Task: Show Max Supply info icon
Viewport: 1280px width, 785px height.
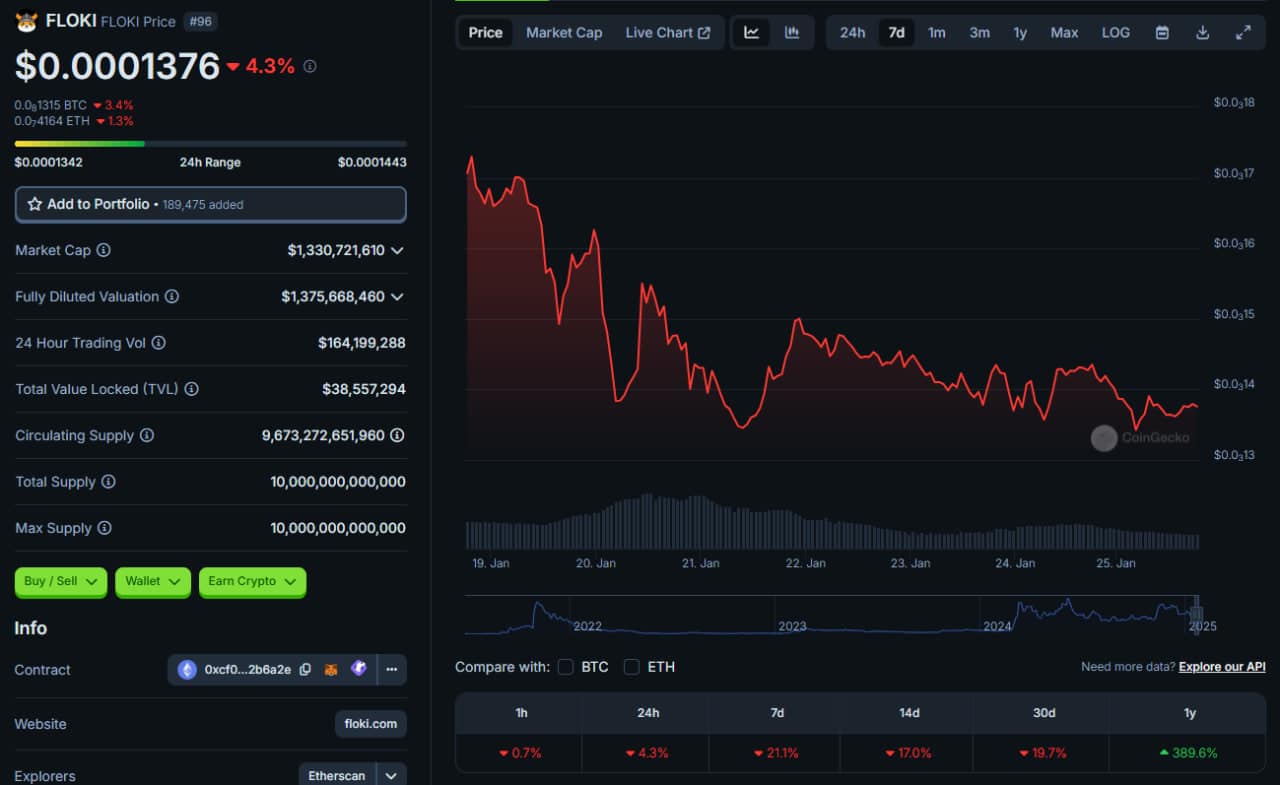Action: (x=104, y=528)
